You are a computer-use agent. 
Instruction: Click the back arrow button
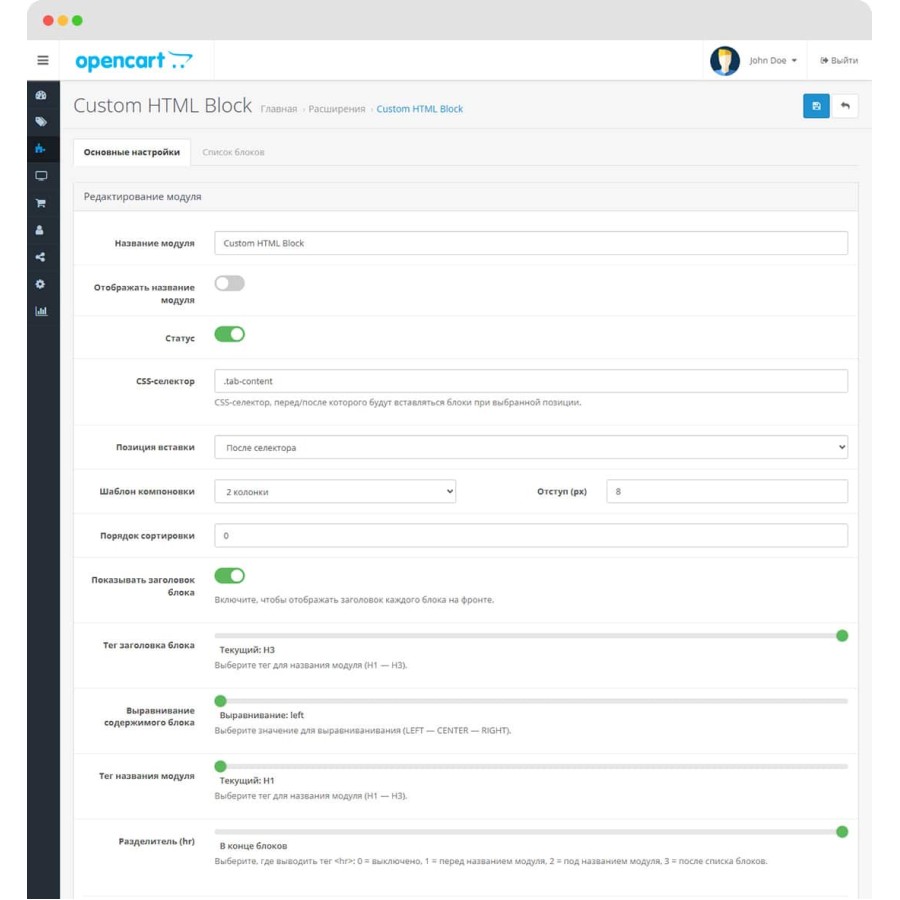(x=845, y=106)
